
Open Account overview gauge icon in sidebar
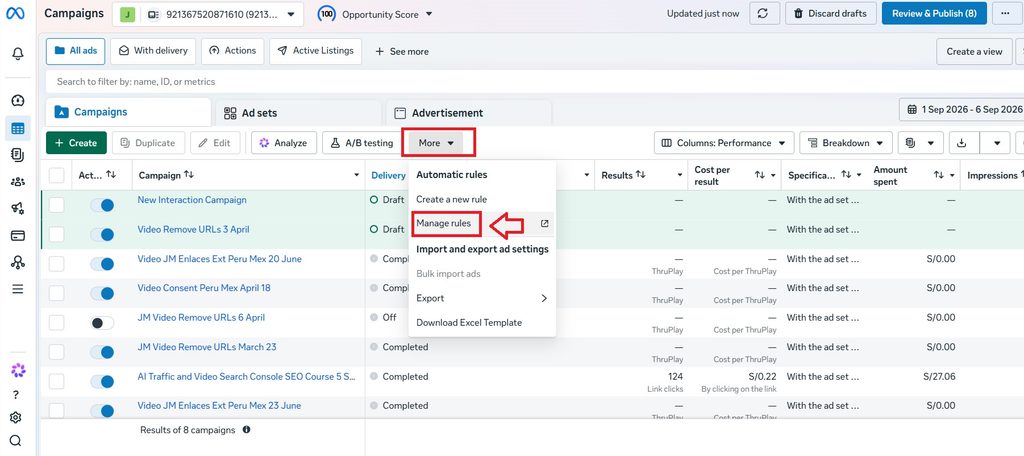(x=18, y=101)
